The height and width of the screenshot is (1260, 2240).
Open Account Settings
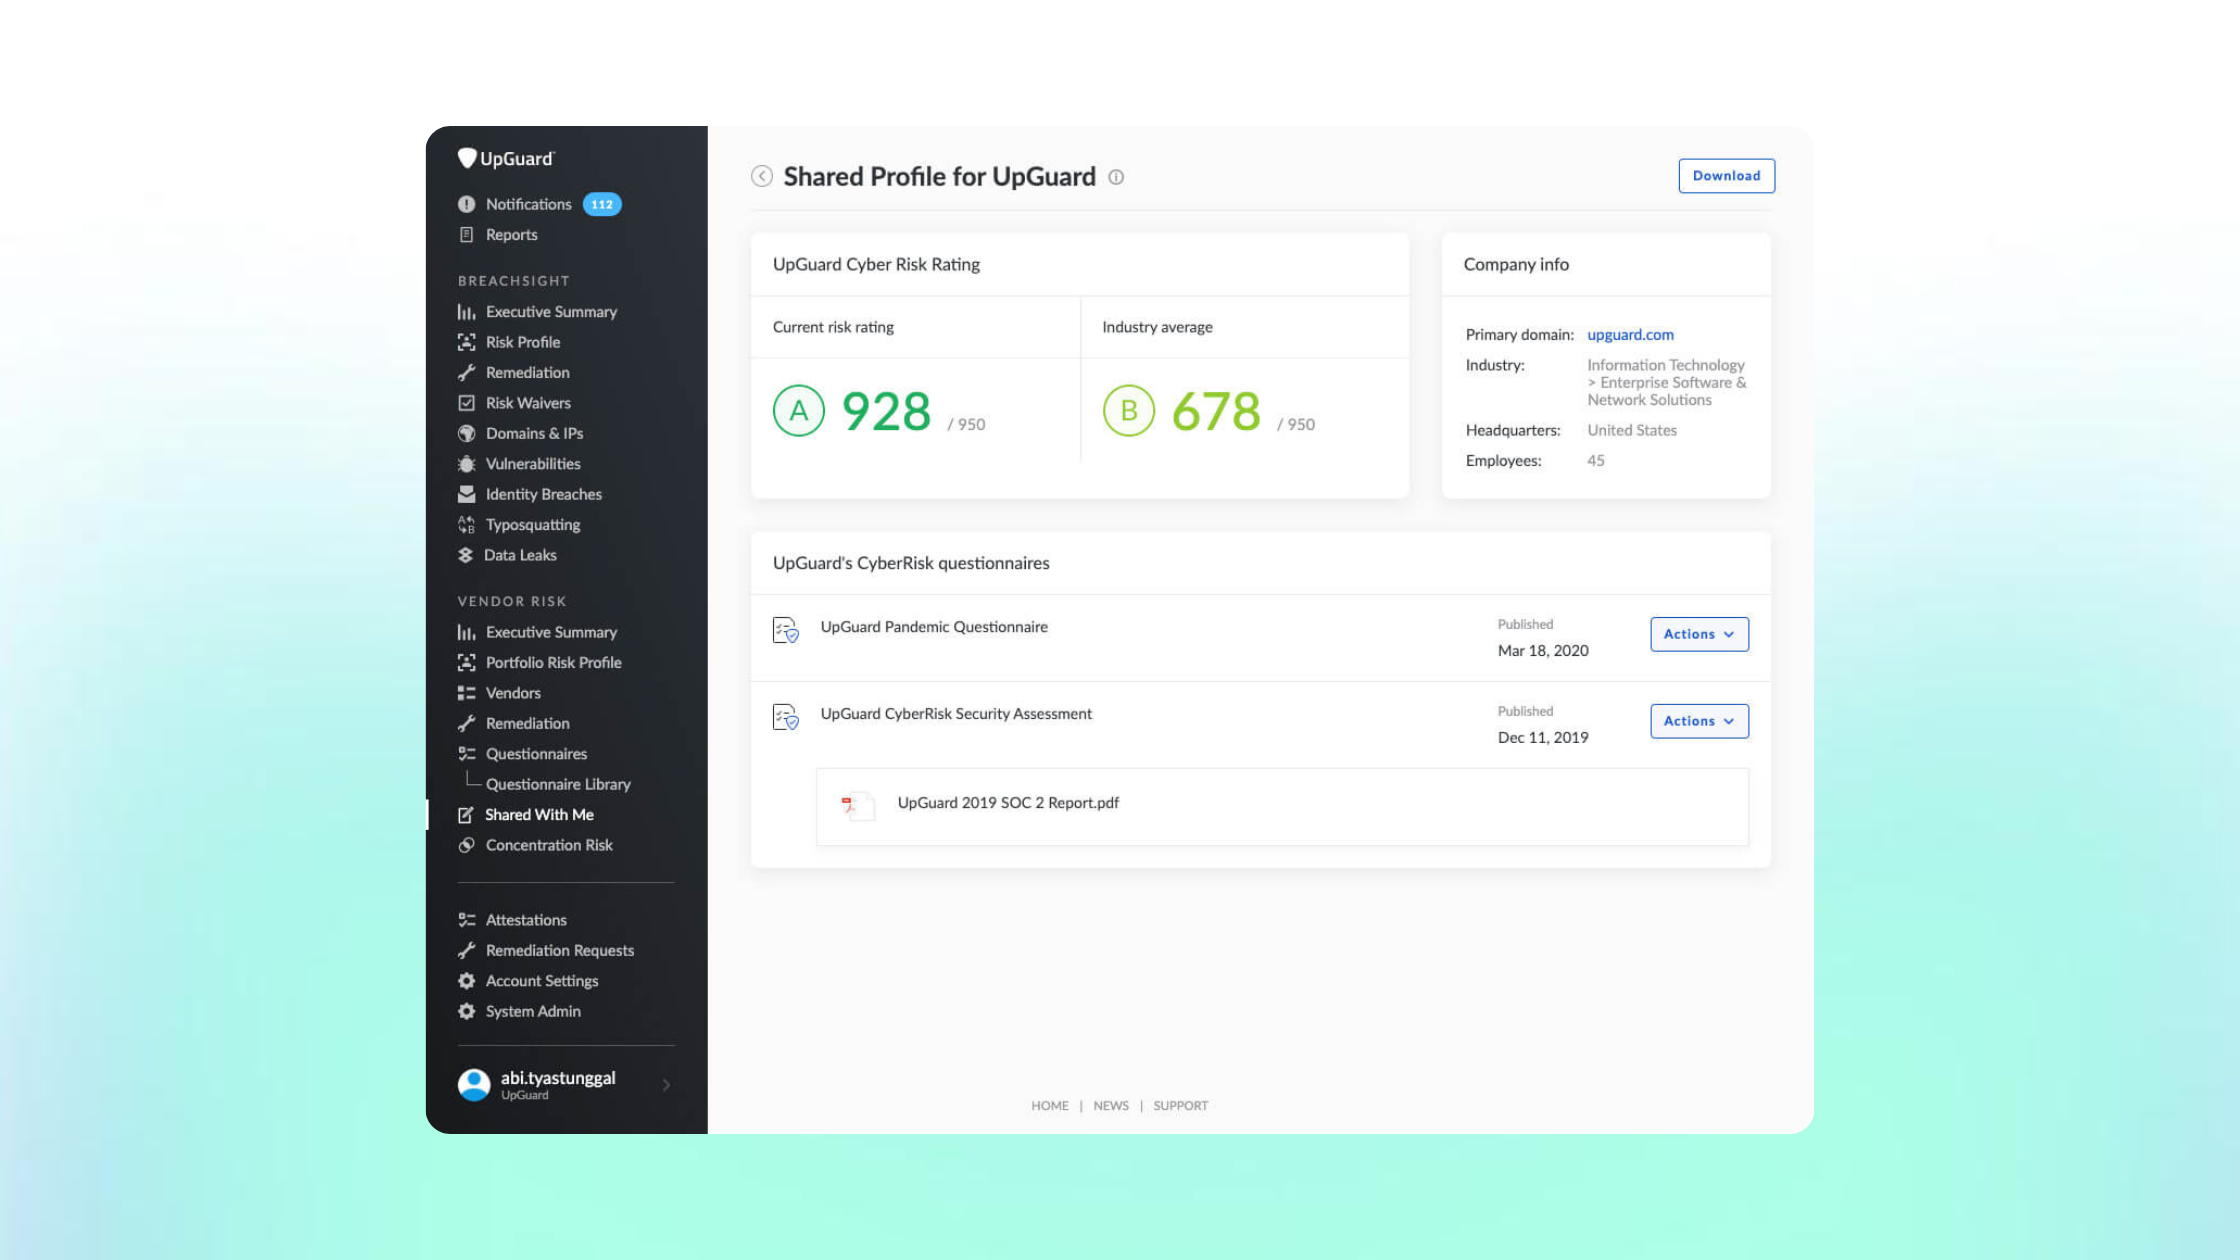pos(542,981)
